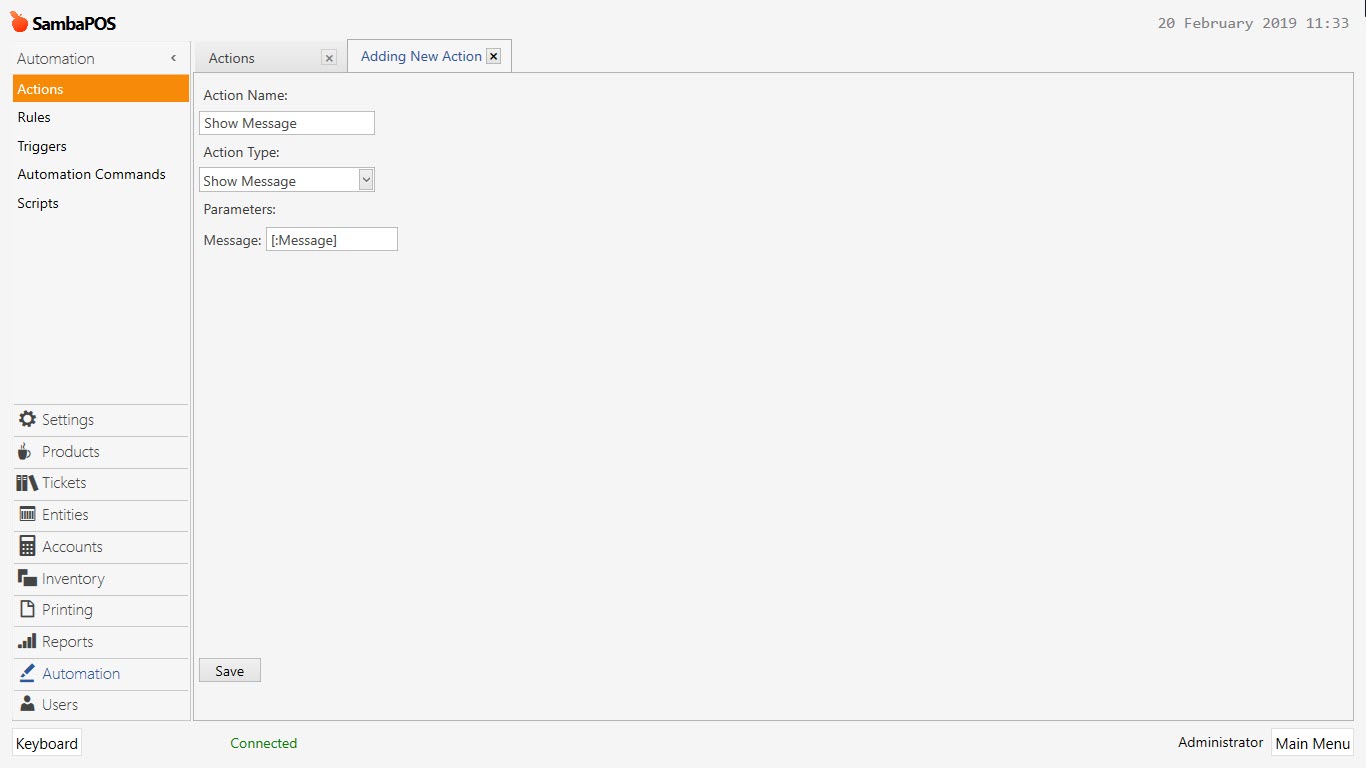1366x768 pixels.
Task: Open the Settings section via its gear icon
Action: pos(25,419)
